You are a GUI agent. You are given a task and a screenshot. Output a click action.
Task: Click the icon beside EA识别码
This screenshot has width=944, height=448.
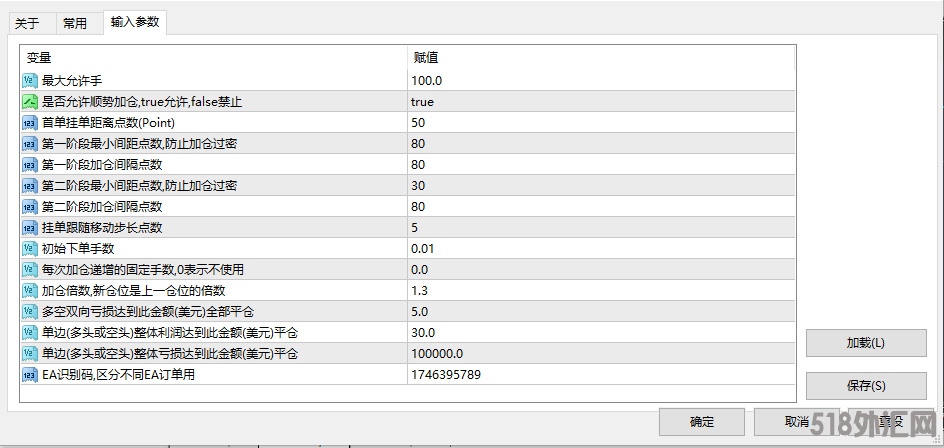30,375
